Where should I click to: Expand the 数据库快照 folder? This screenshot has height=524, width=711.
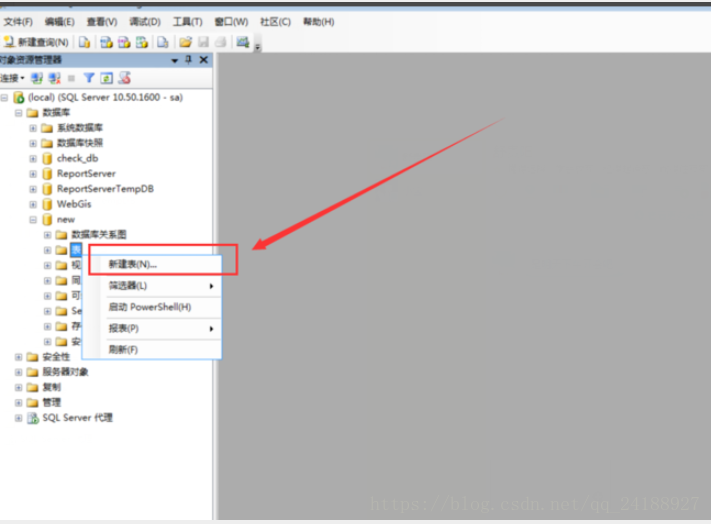pos(33,143)
